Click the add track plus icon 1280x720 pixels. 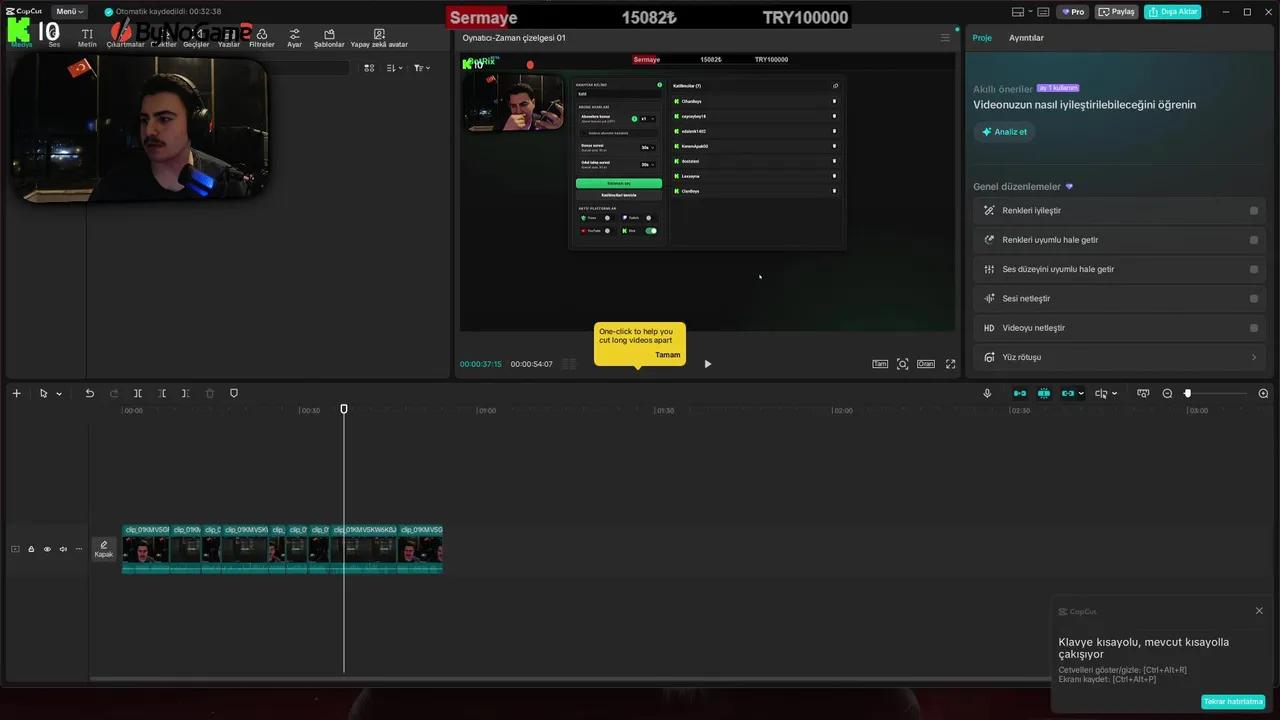(16, 394)
